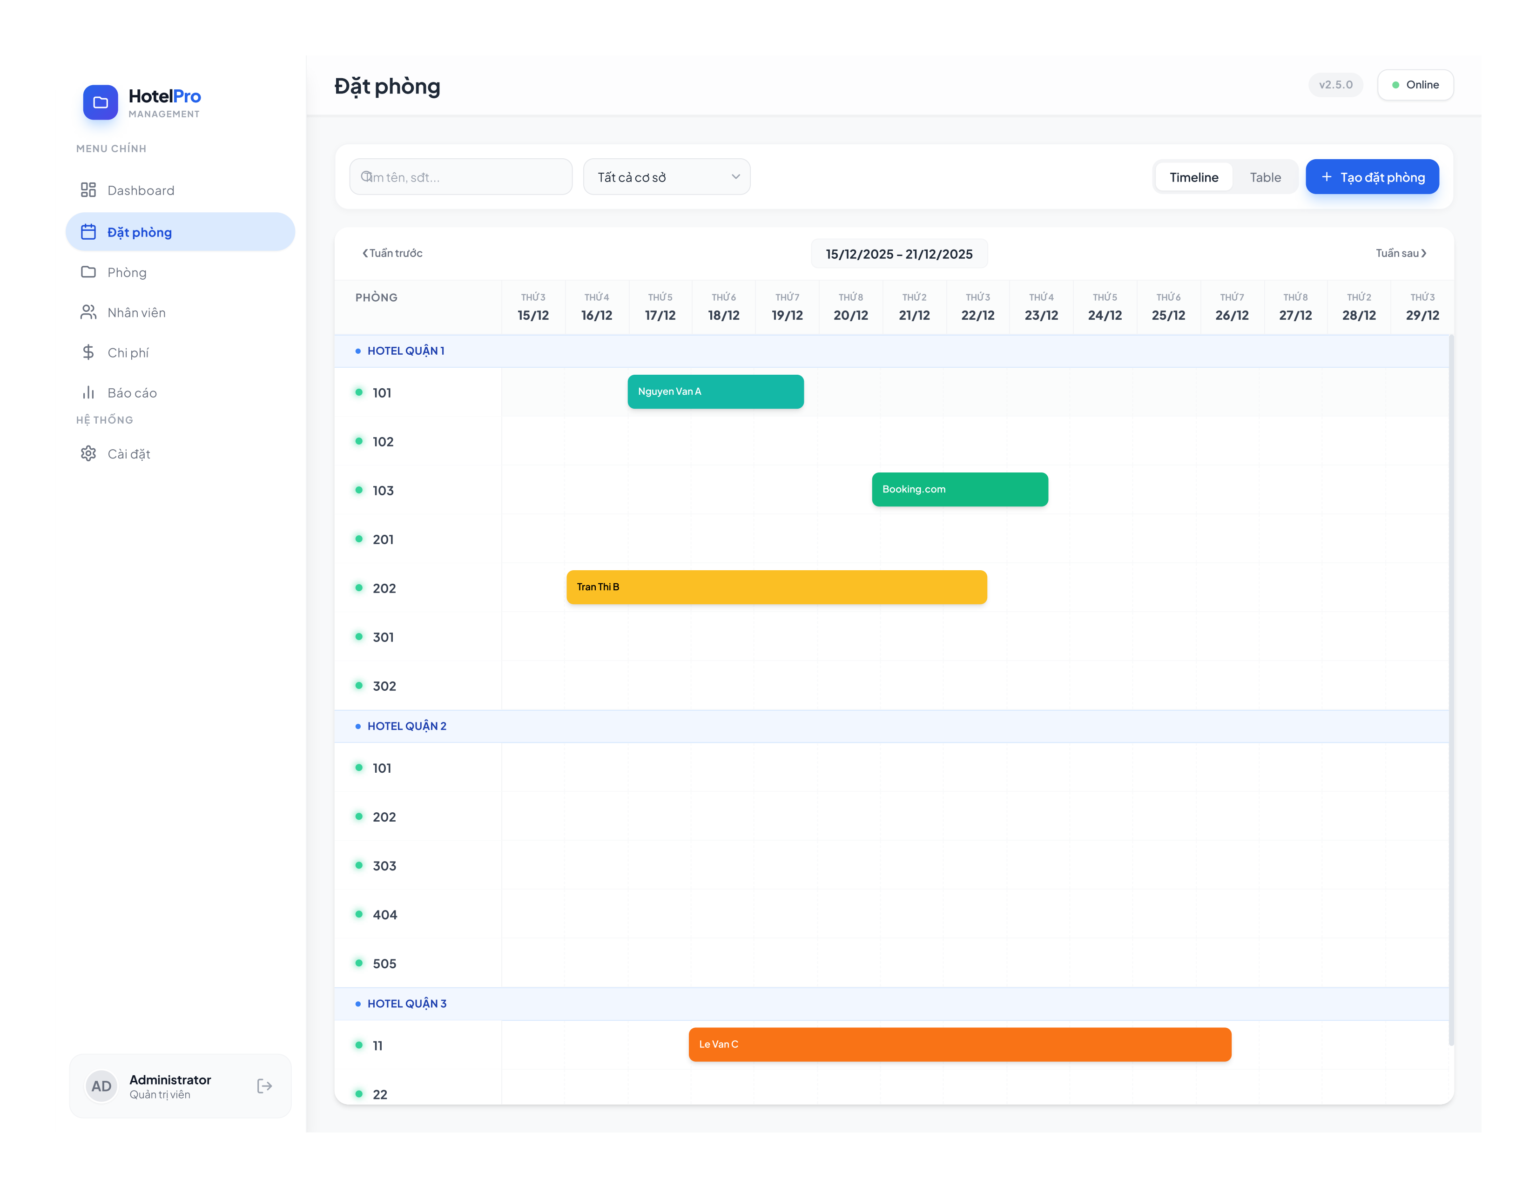Switch to Table view
The height and width of the screenshot is (1187, 1536).
point(1265,177)
